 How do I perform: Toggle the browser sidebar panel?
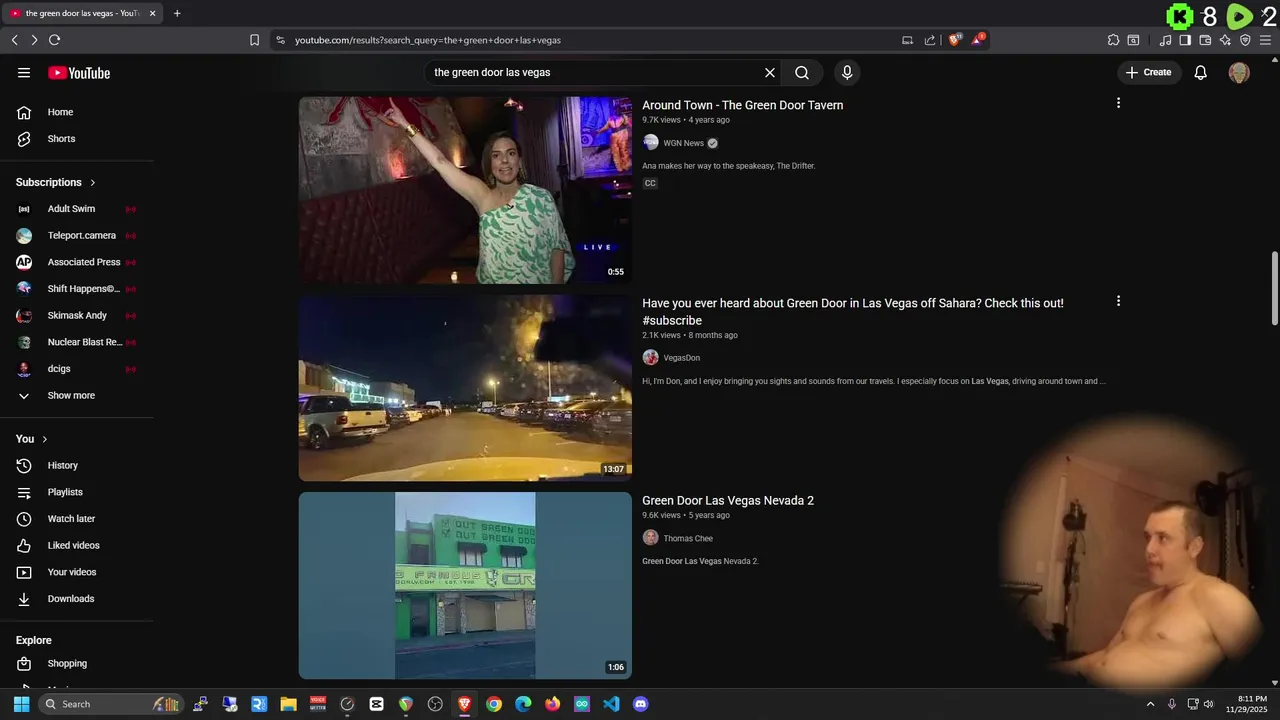[x=1185, y=40]
